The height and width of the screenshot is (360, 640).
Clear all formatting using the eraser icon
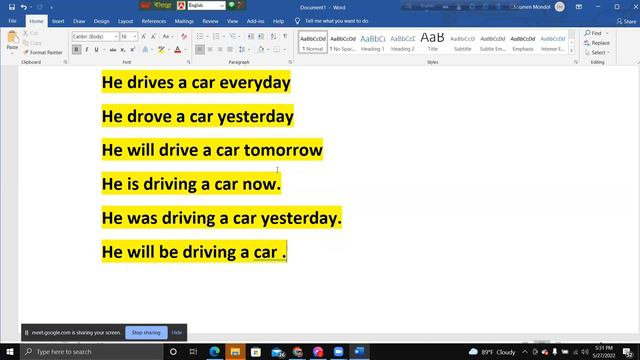184,37
